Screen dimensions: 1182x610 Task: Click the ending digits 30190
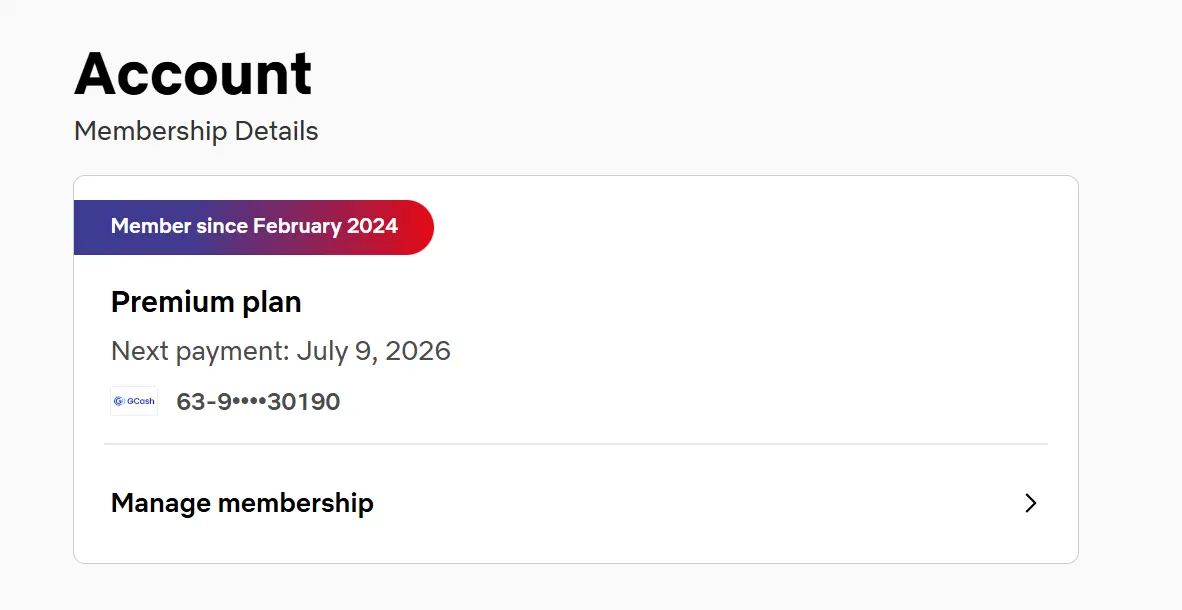tap(304, 401)
